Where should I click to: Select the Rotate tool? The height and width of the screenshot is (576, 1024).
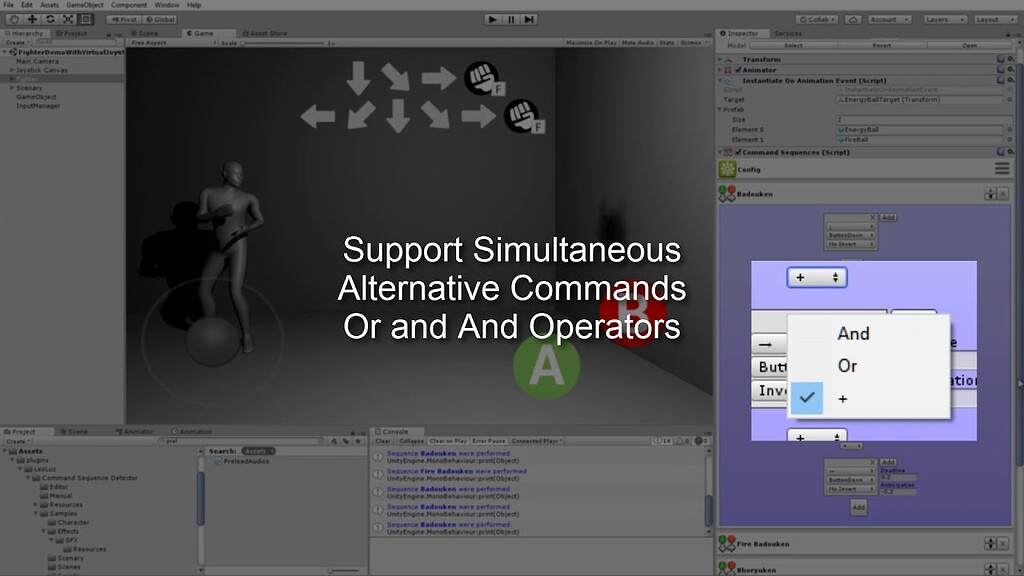(x=50, y=18)
